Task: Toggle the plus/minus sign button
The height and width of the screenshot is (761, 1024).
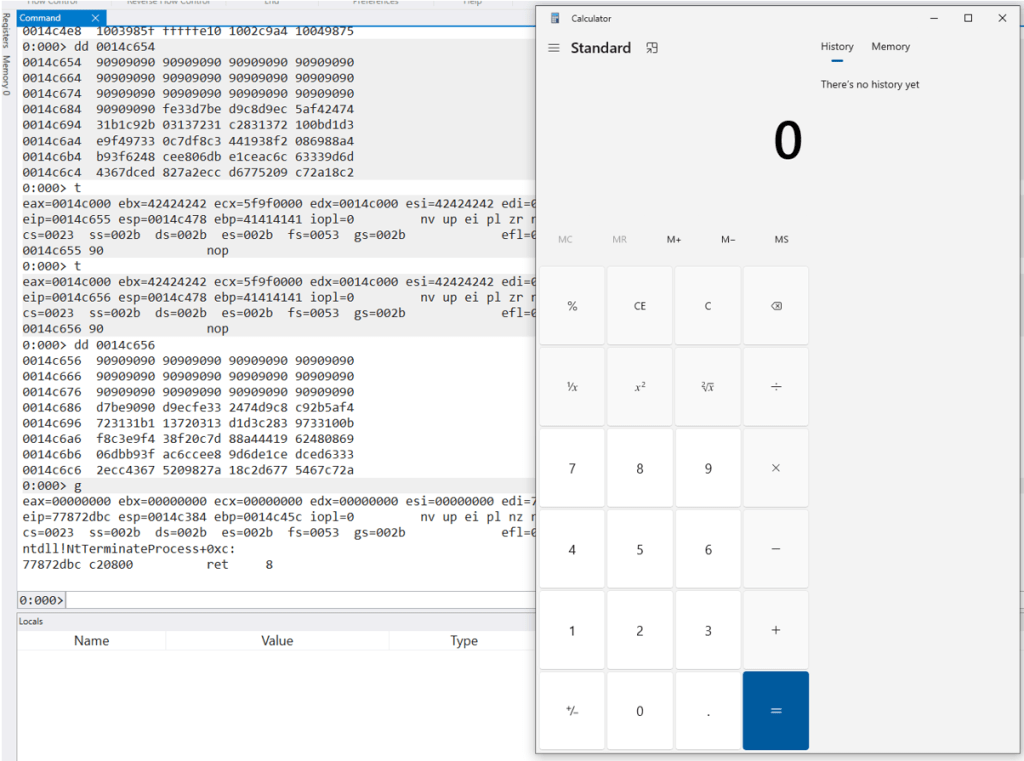Action: 572,711
